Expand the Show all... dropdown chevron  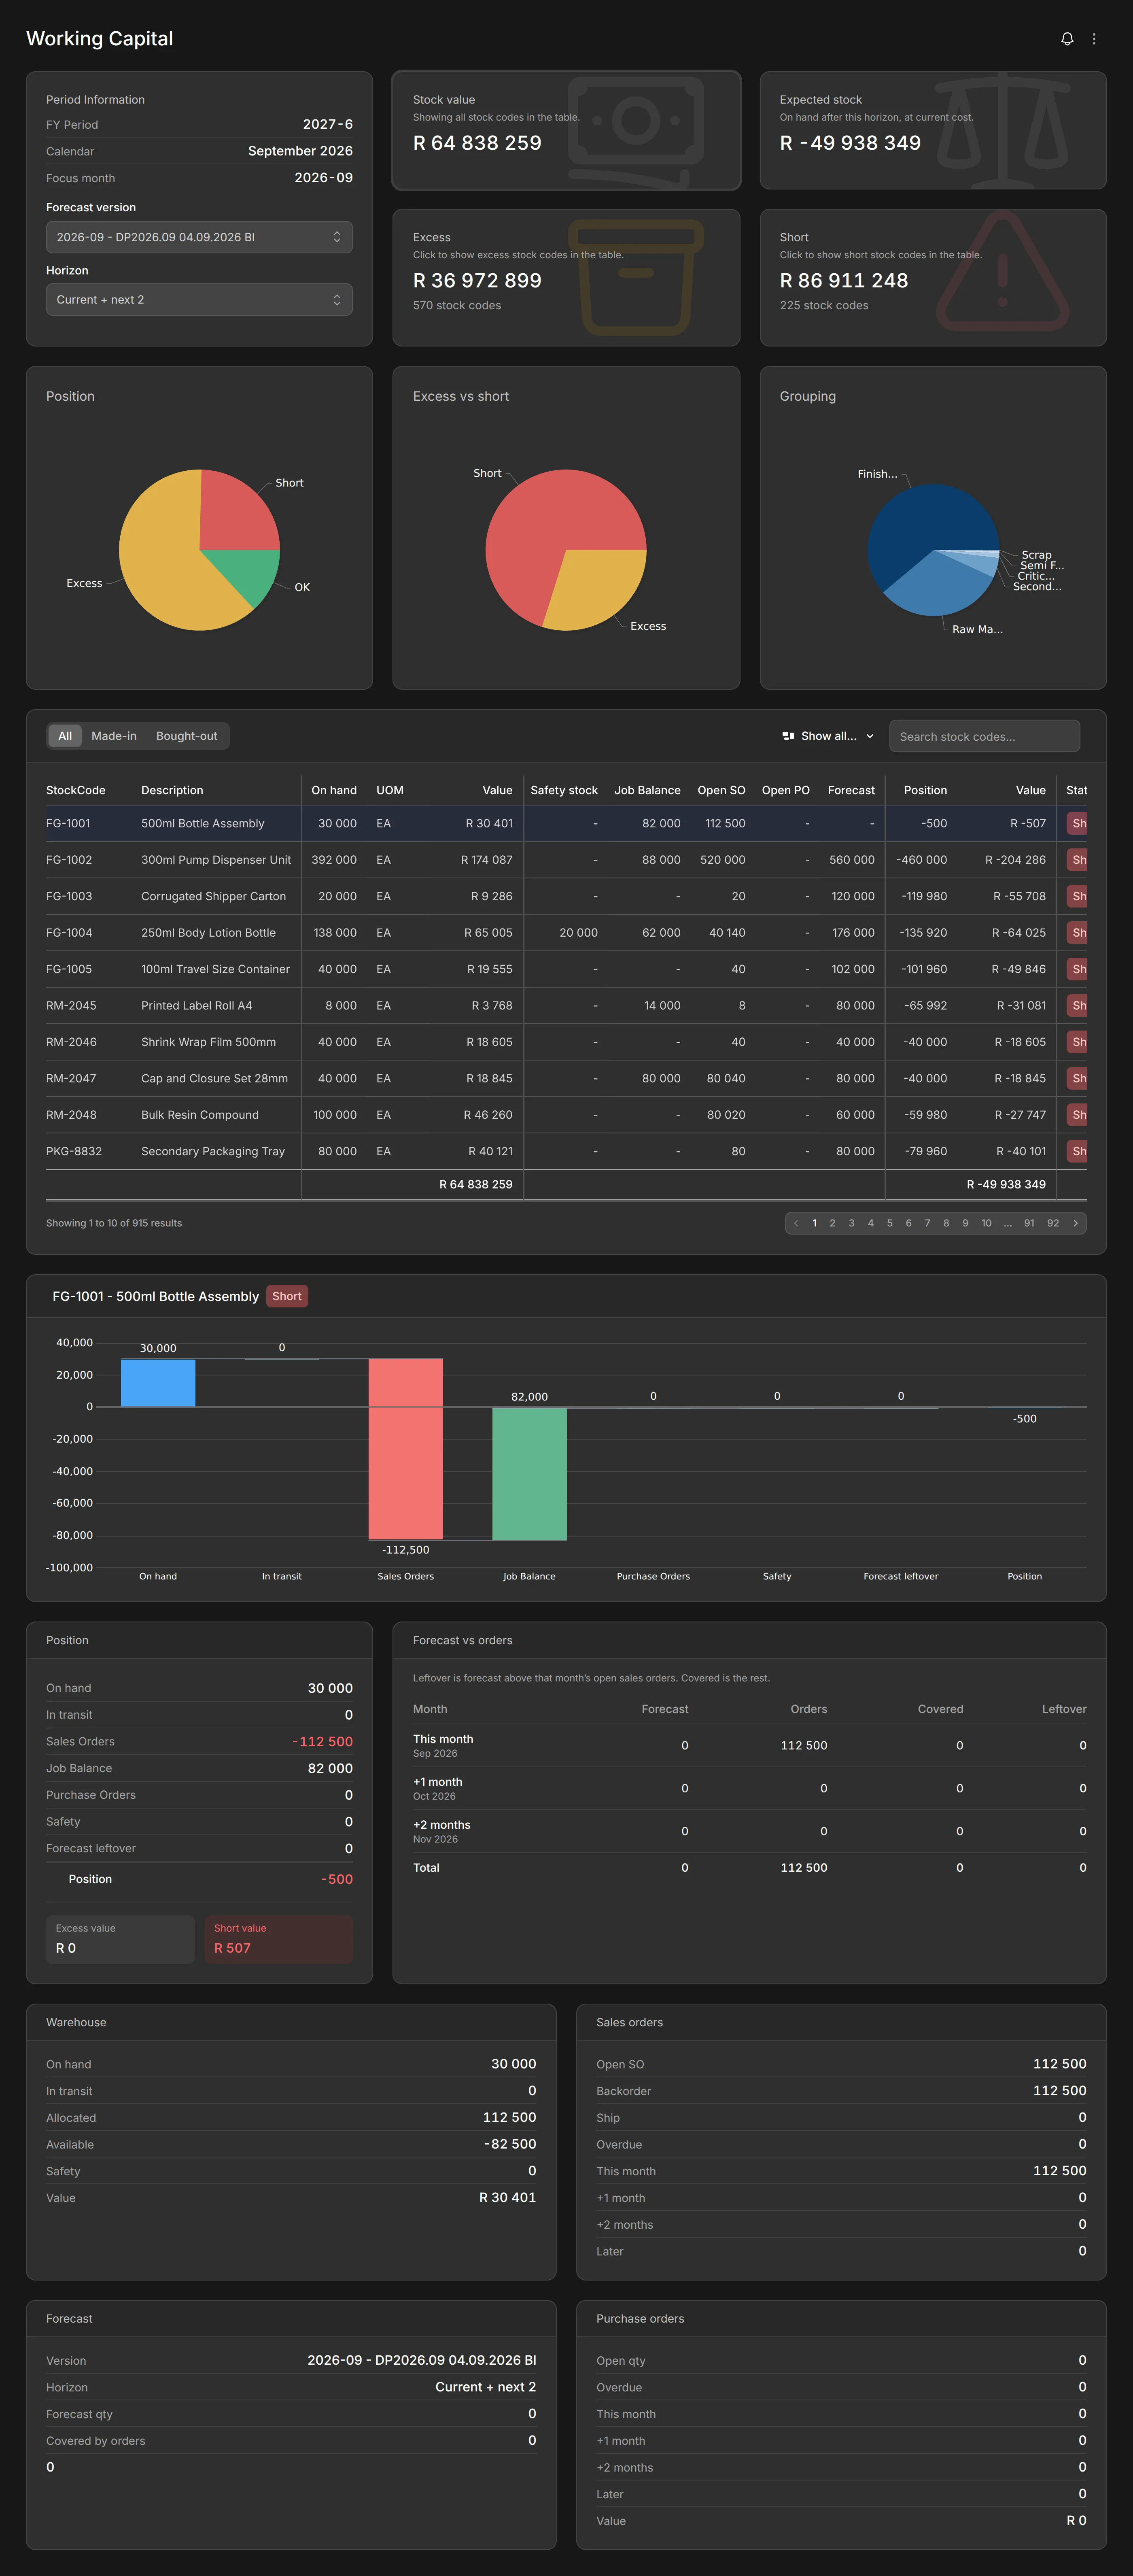(870, 736)
